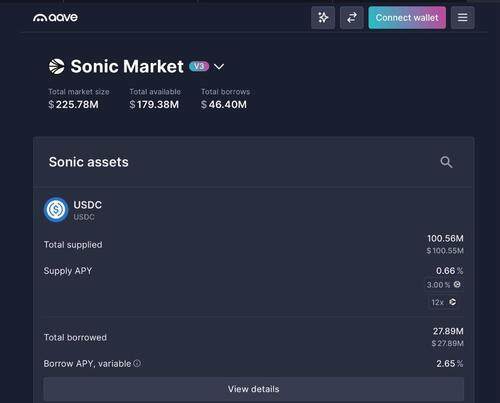Click the USDC token icon
500x403 pixels.
[56, 210]
